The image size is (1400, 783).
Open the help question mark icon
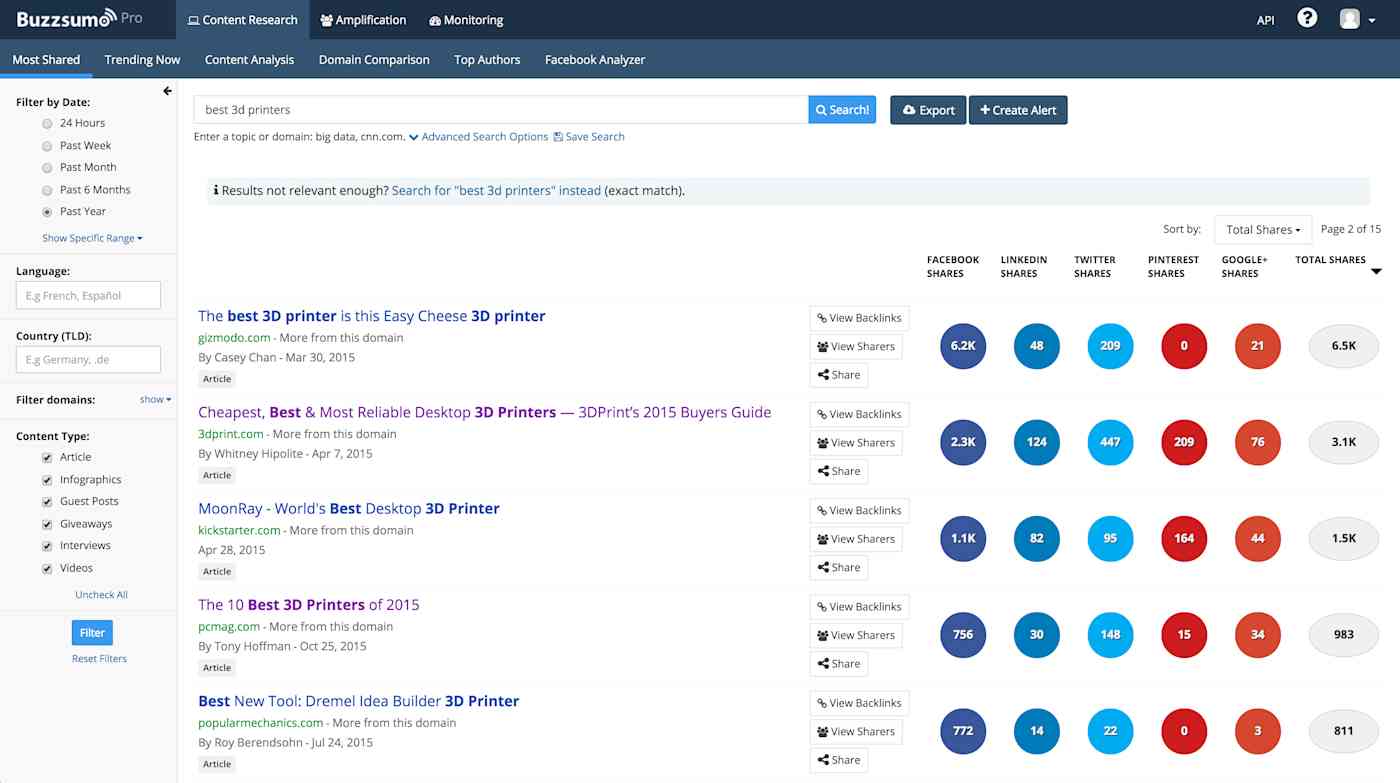click(x=1307, y=17)
